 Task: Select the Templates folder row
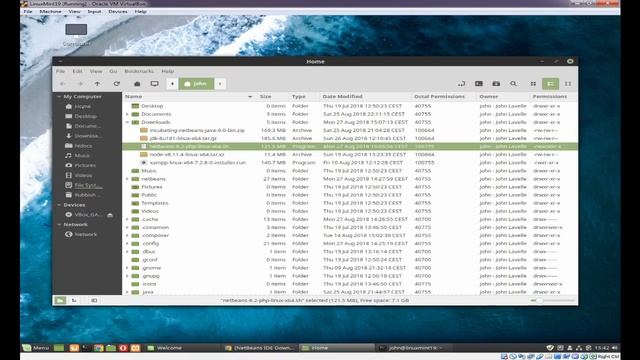point(350,203)
